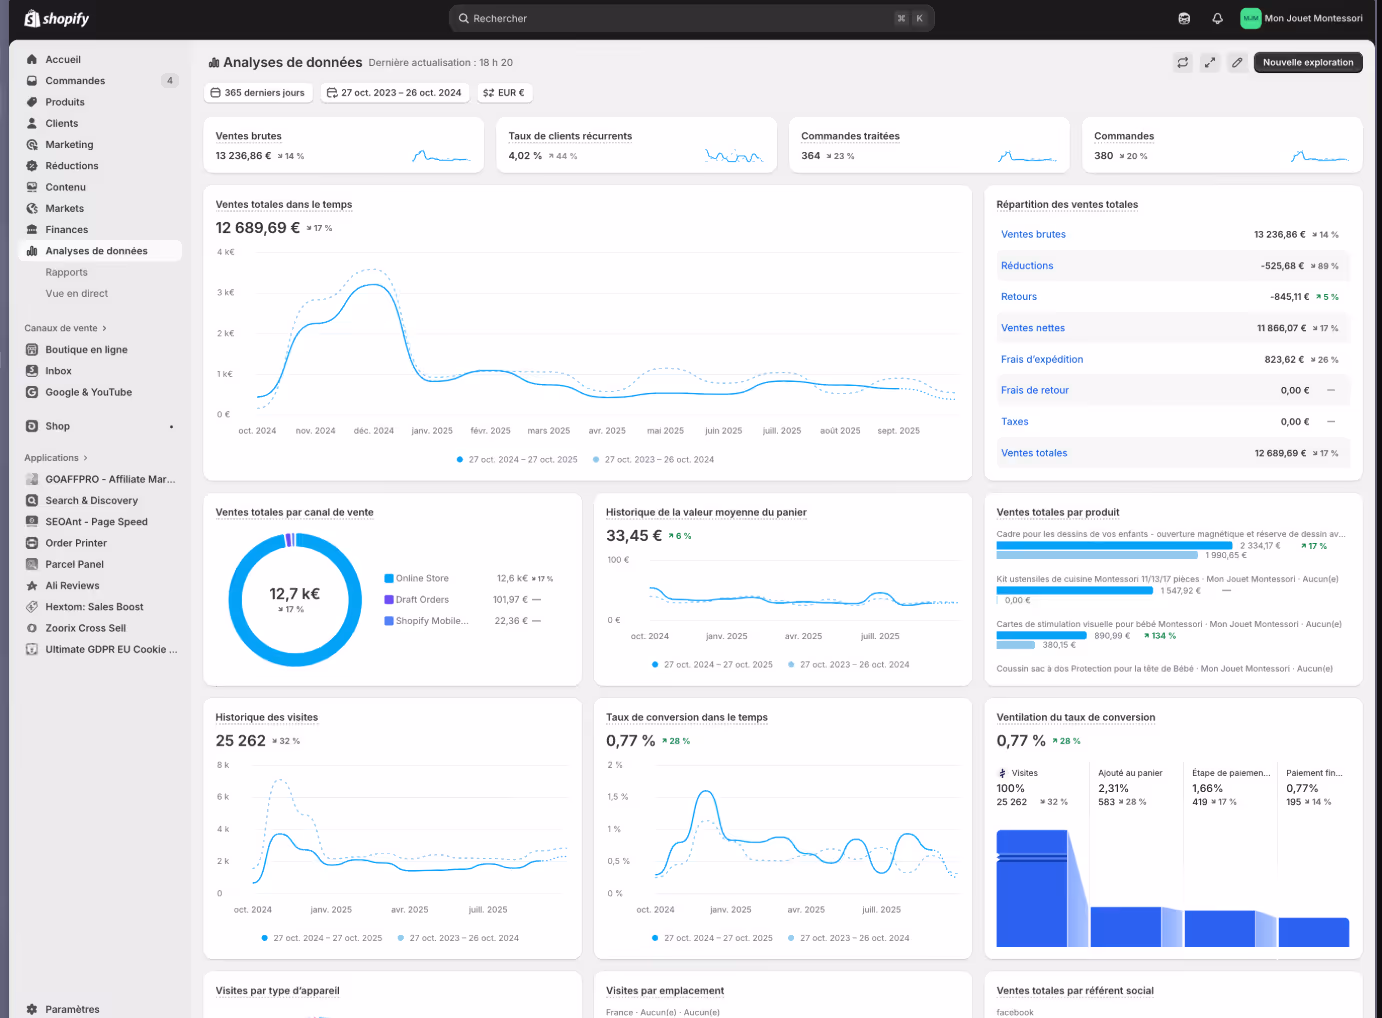Open the Taux de clients récurrents card
The width and height of the screenshot is (1382, 1018).
[x=637, y=145]
